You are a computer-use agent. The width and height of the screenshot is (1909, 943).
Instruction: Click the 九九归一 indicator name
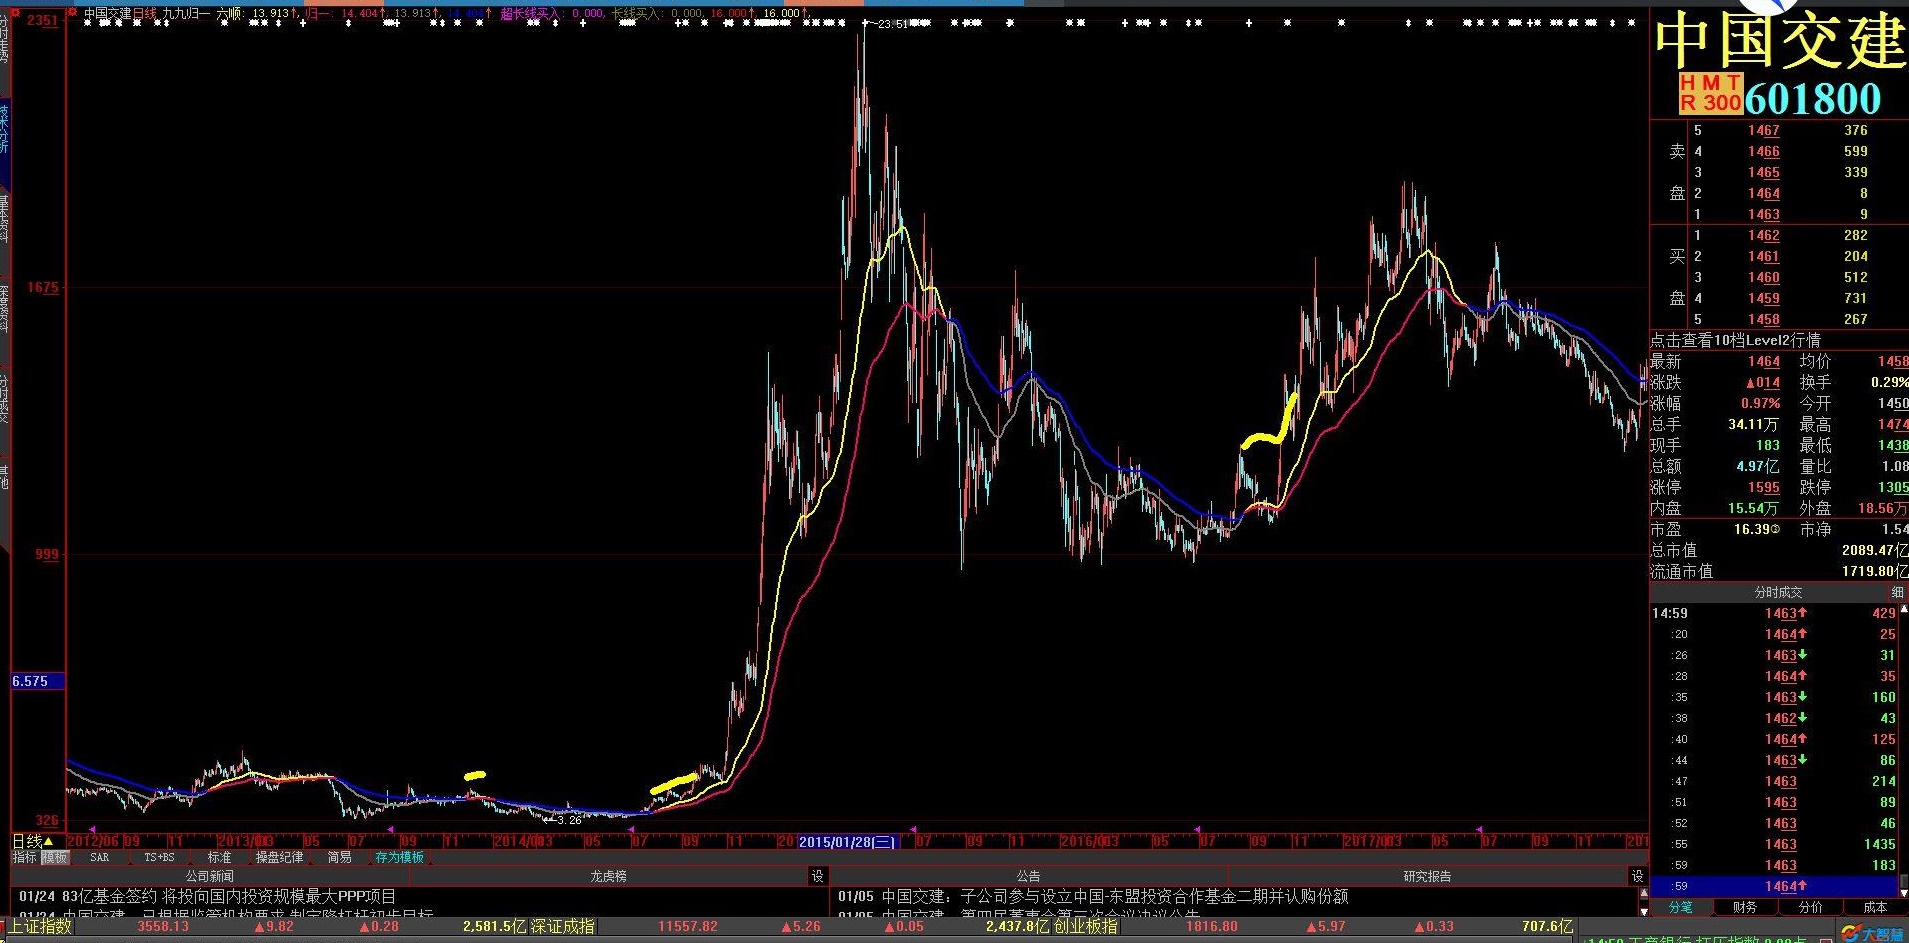tap(186, 14)
